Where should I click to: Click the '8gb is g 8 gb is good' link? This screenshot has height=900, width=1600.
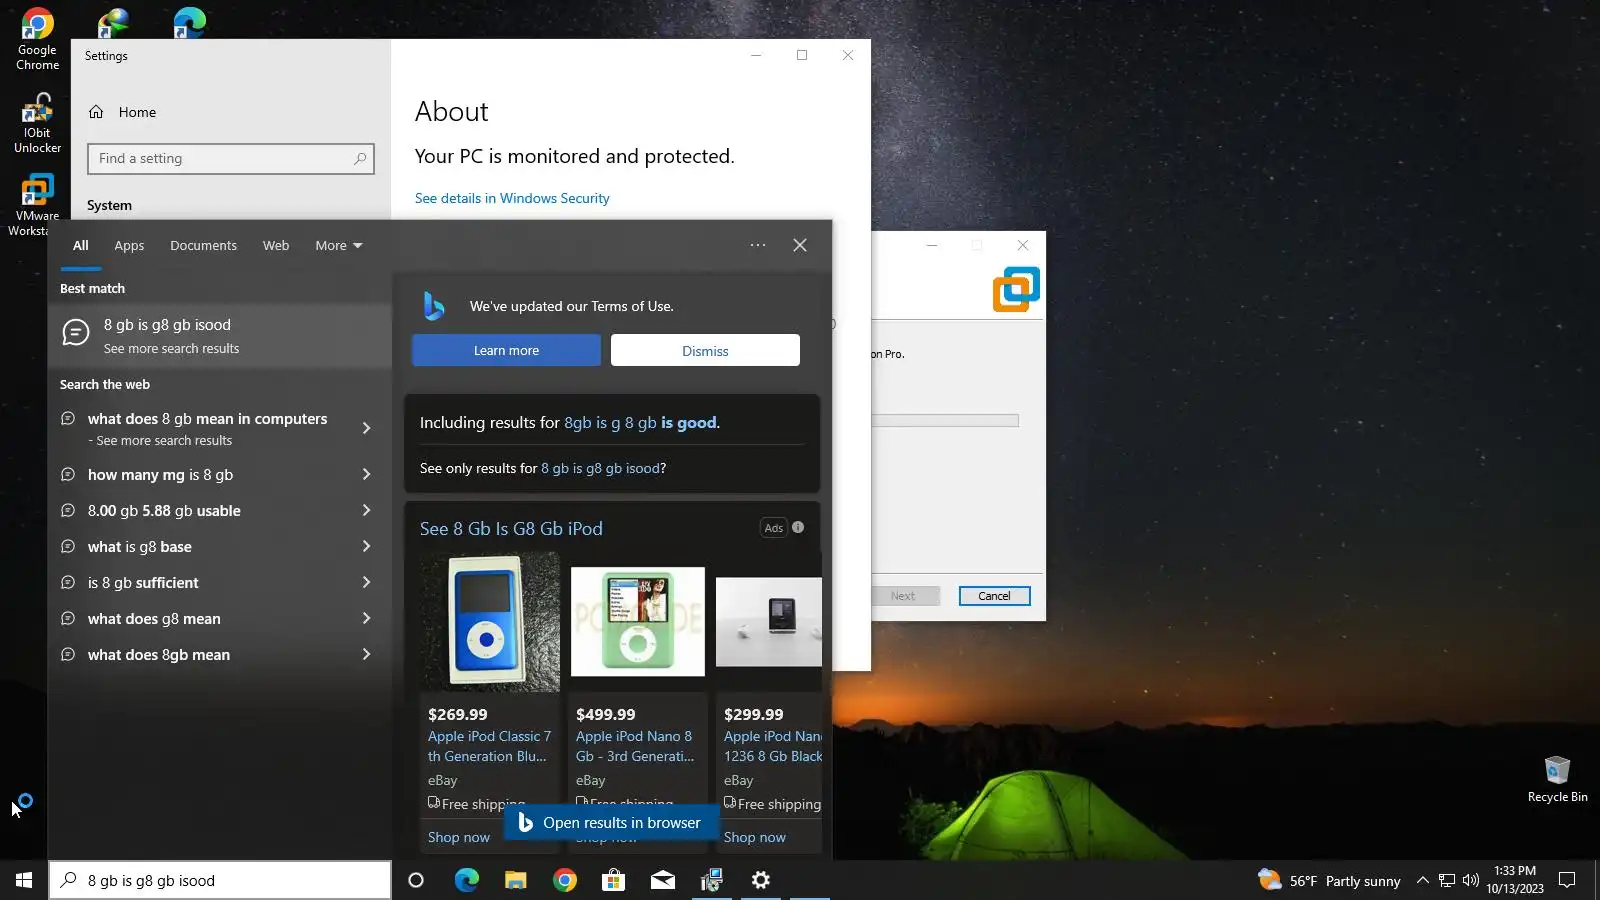click(x=640, y=422)
